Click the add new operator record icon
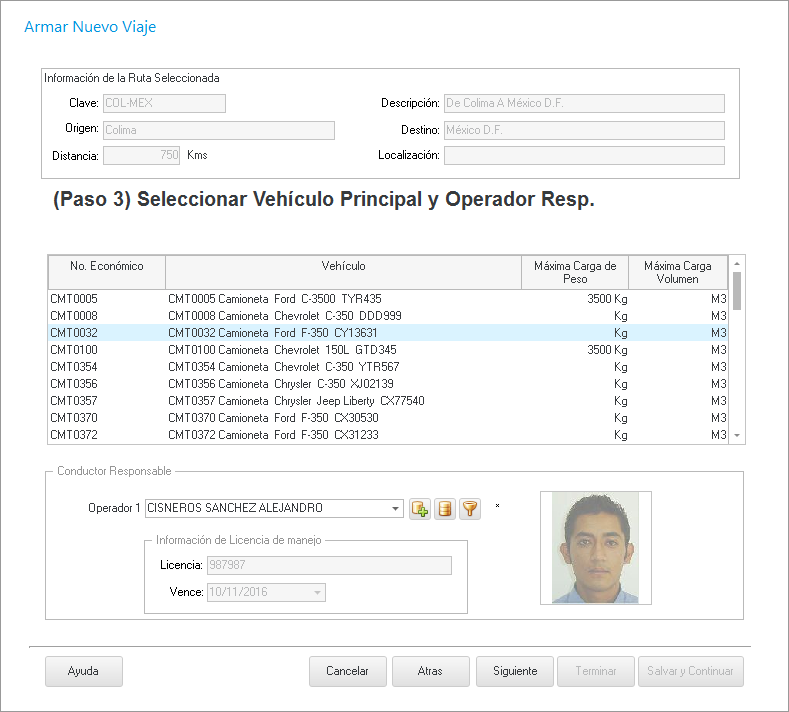The width and height of the screenshot is (789, 712). point(420,509)
